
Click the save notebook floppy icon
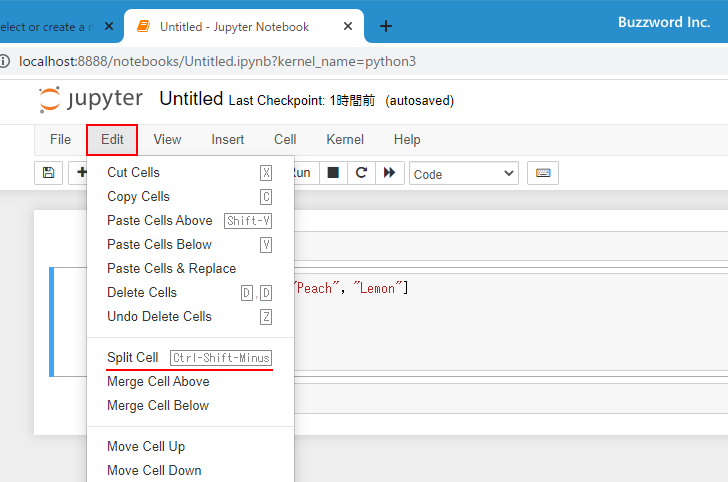coord(48,173)
